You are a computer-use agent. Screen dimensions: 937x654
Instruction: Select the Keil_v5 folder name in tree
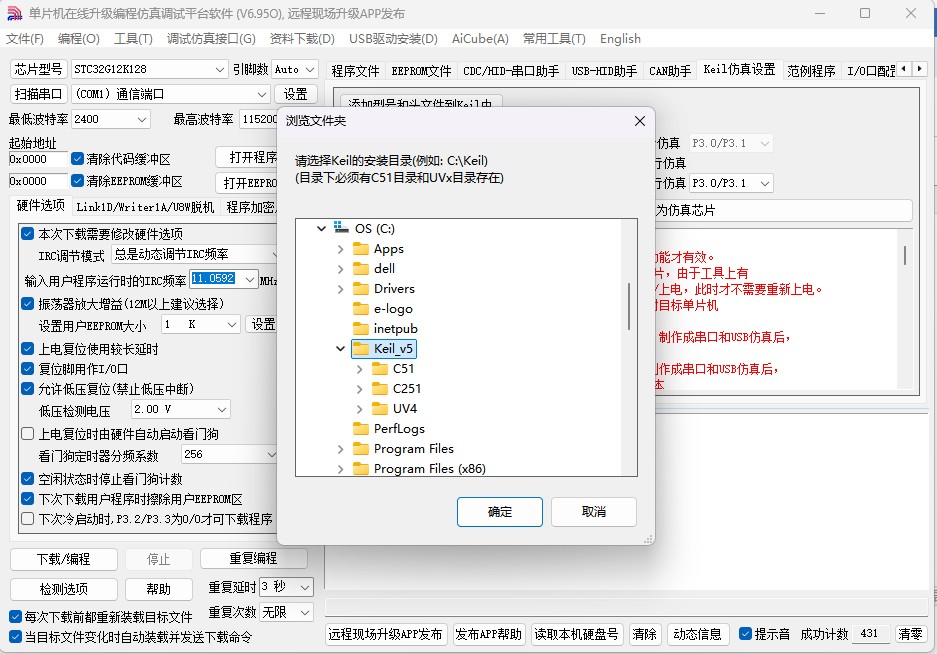click(x=393, y=349)
